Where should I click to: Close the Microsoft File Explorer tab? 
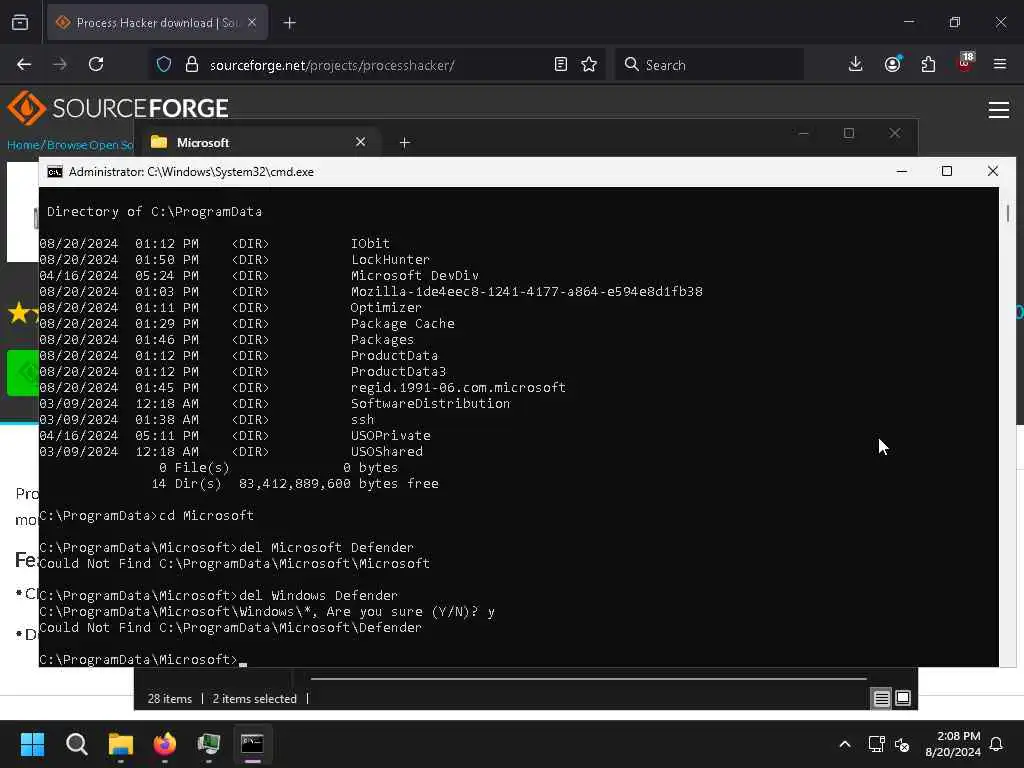click(360, 142)
